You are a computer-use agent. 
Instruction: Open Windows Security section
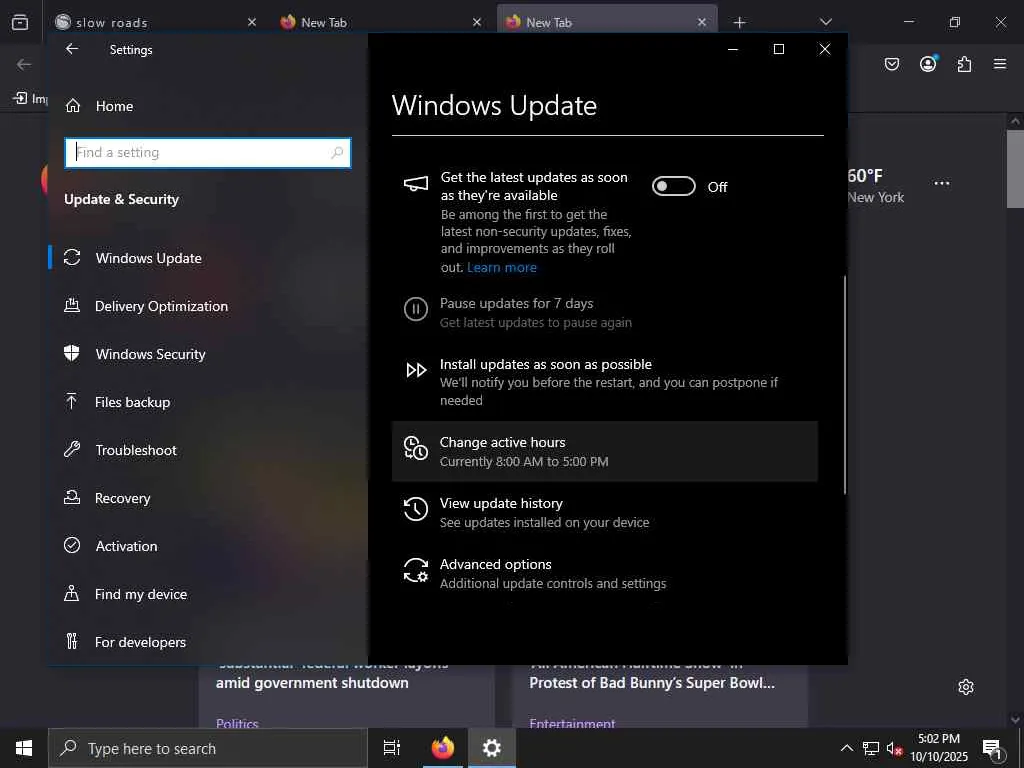[x=208, y=354]
